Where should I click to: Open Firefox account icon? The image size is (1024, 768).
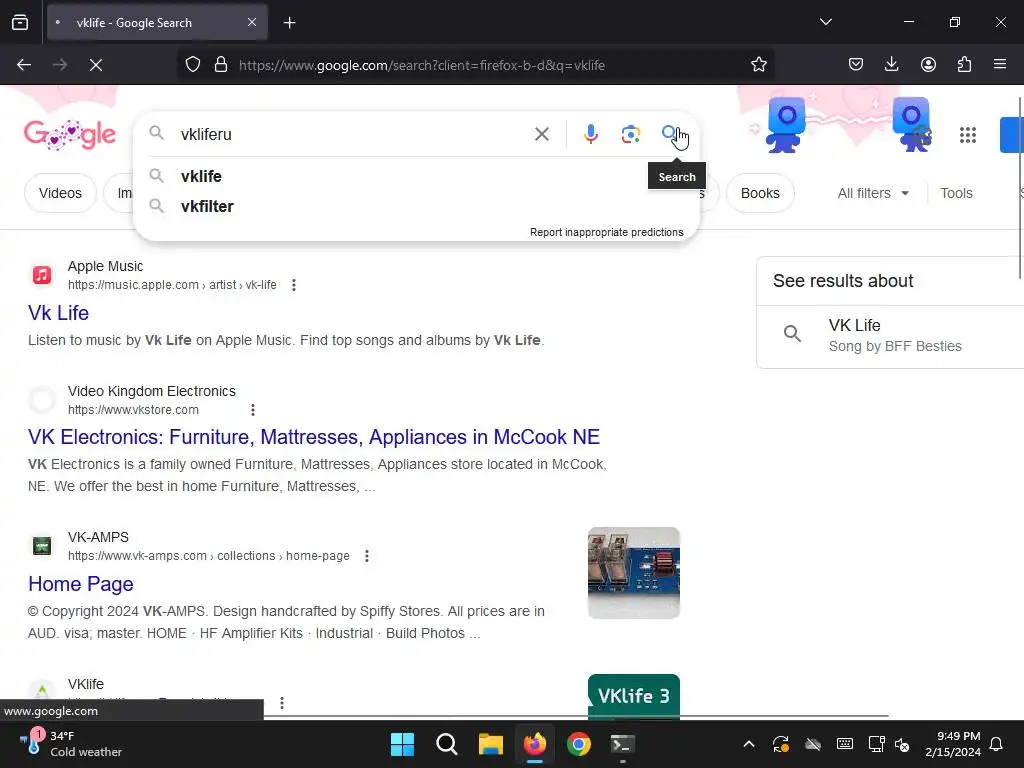click(x=928, y=65)
